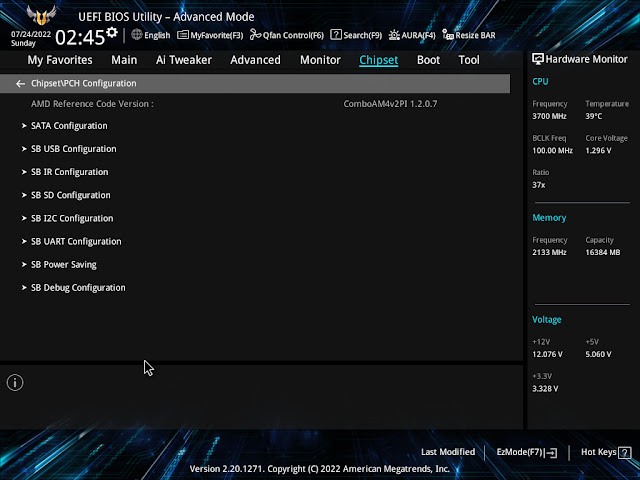Open Search(F9)
The width and height of the screenshot is (640, 480).
[356, 35]
